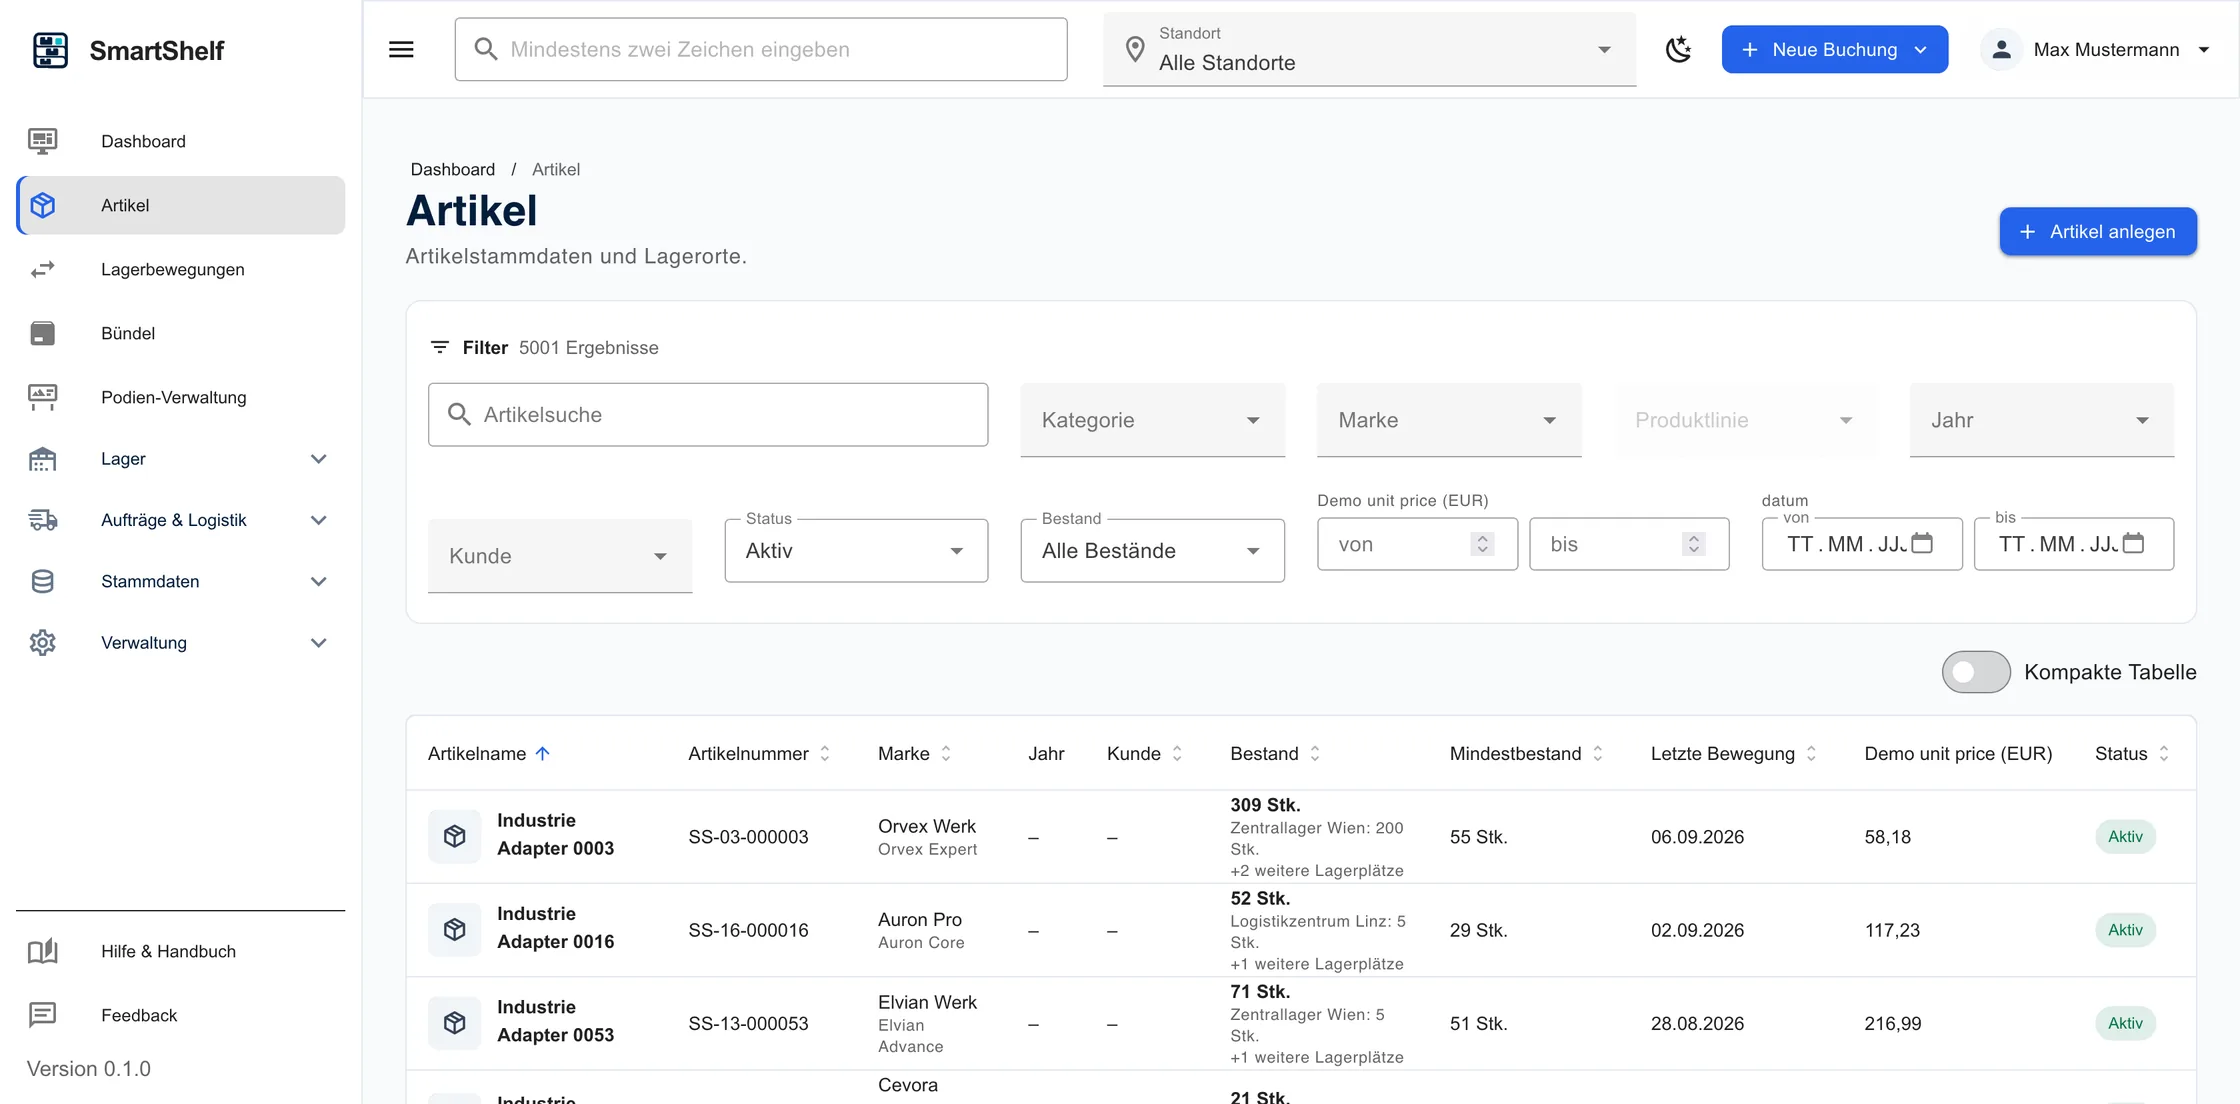Click the global search input field

(x=761, y=49)
